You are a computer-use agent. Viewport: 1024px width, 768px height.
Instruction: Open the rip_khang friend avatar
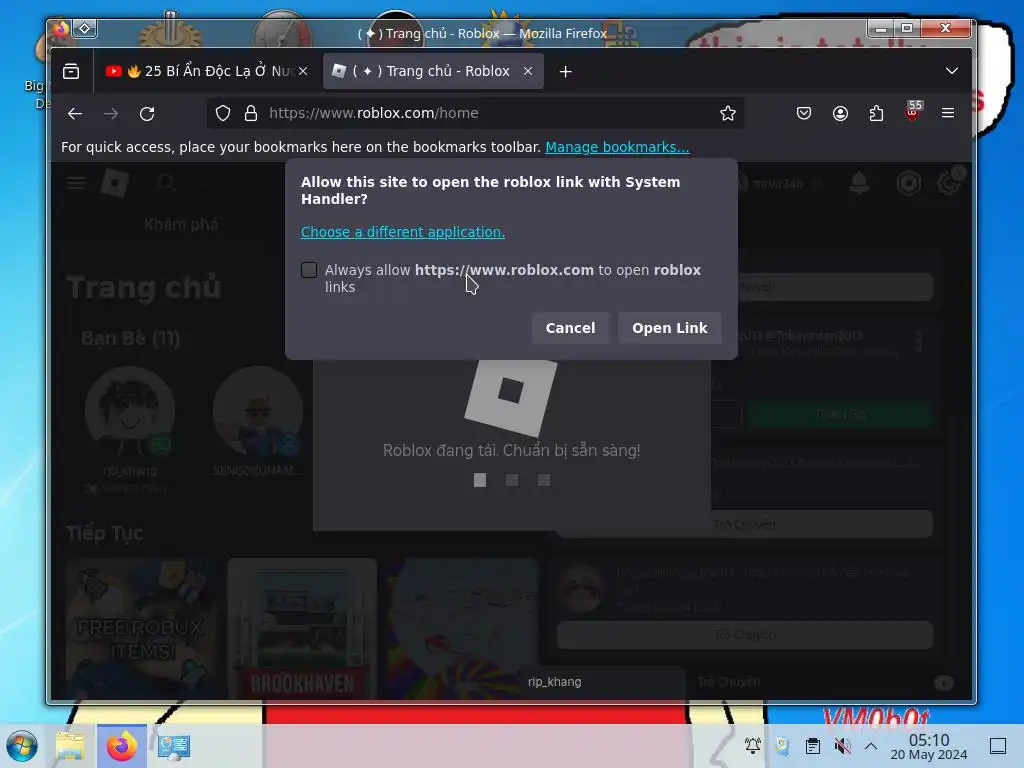130,411
